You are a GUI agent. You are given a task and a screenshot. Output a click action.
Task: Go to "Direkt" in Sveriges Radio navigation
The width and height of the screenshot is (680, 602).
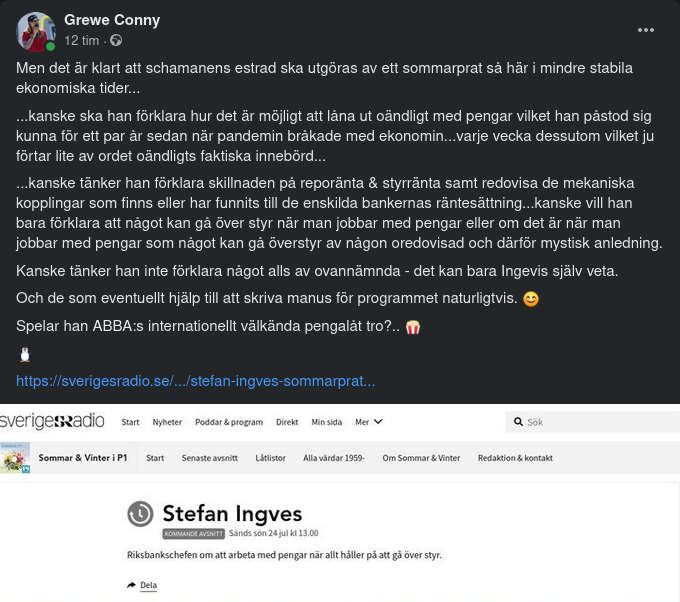click(x=287, y=422)
